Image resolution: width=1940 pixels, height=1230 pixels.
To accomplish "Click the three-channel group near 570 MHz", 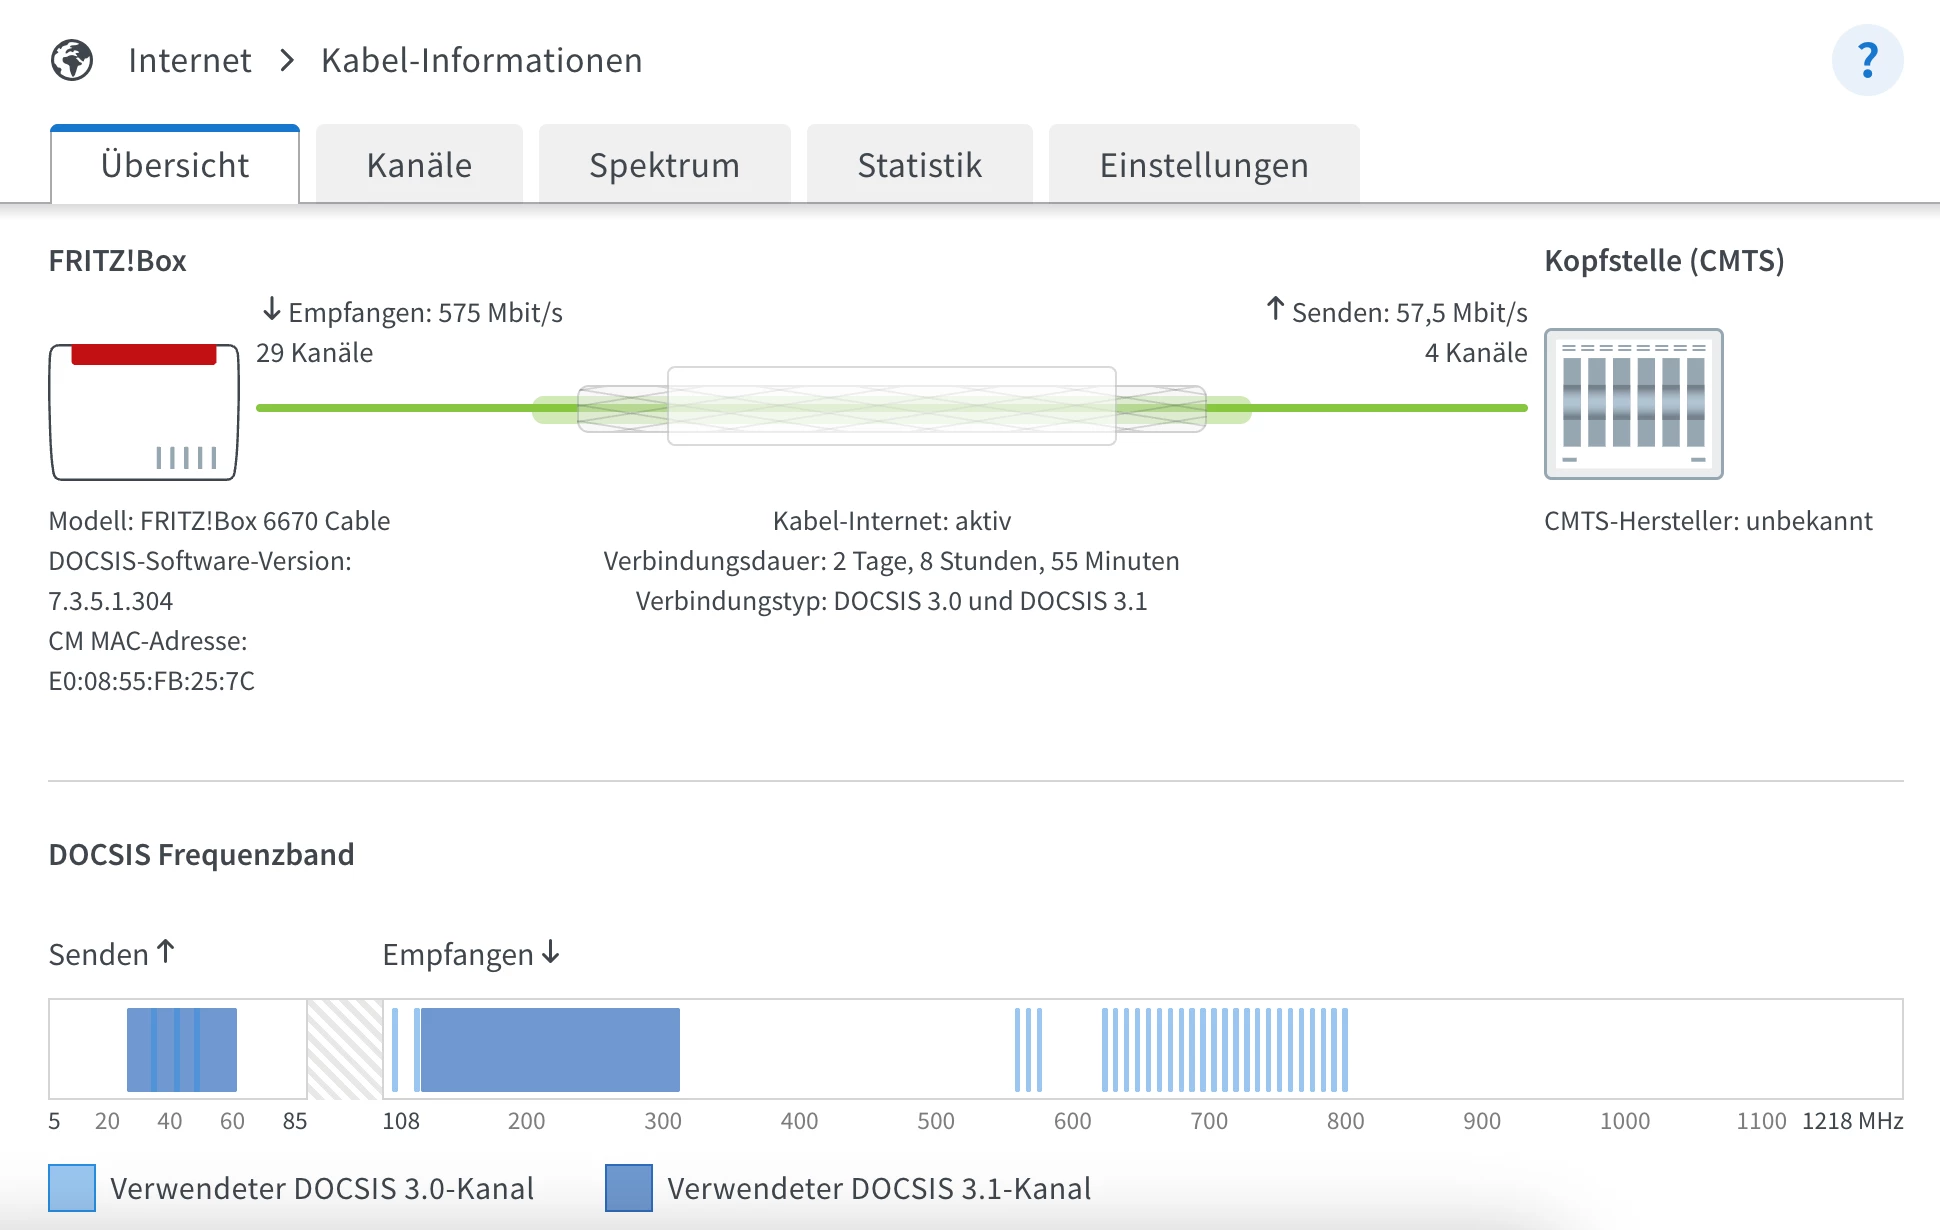I will click(1028, 1050).
